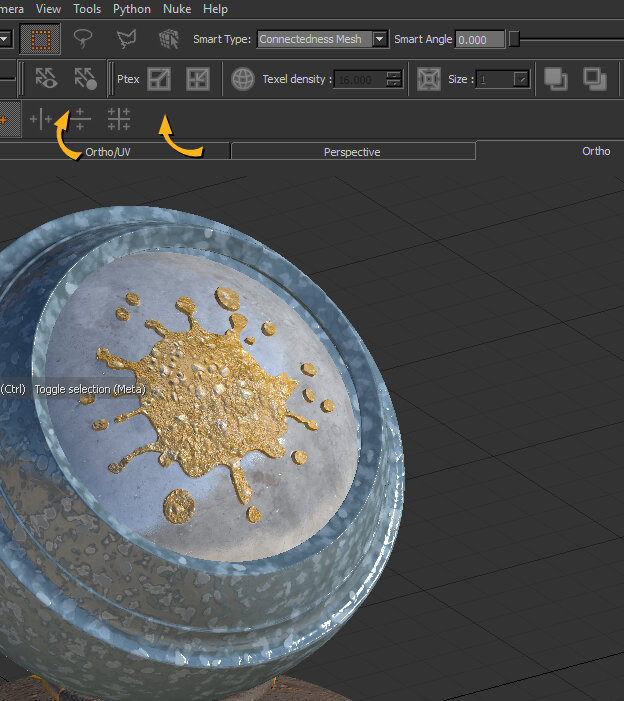Open the Nuke menu

(177, 9)
